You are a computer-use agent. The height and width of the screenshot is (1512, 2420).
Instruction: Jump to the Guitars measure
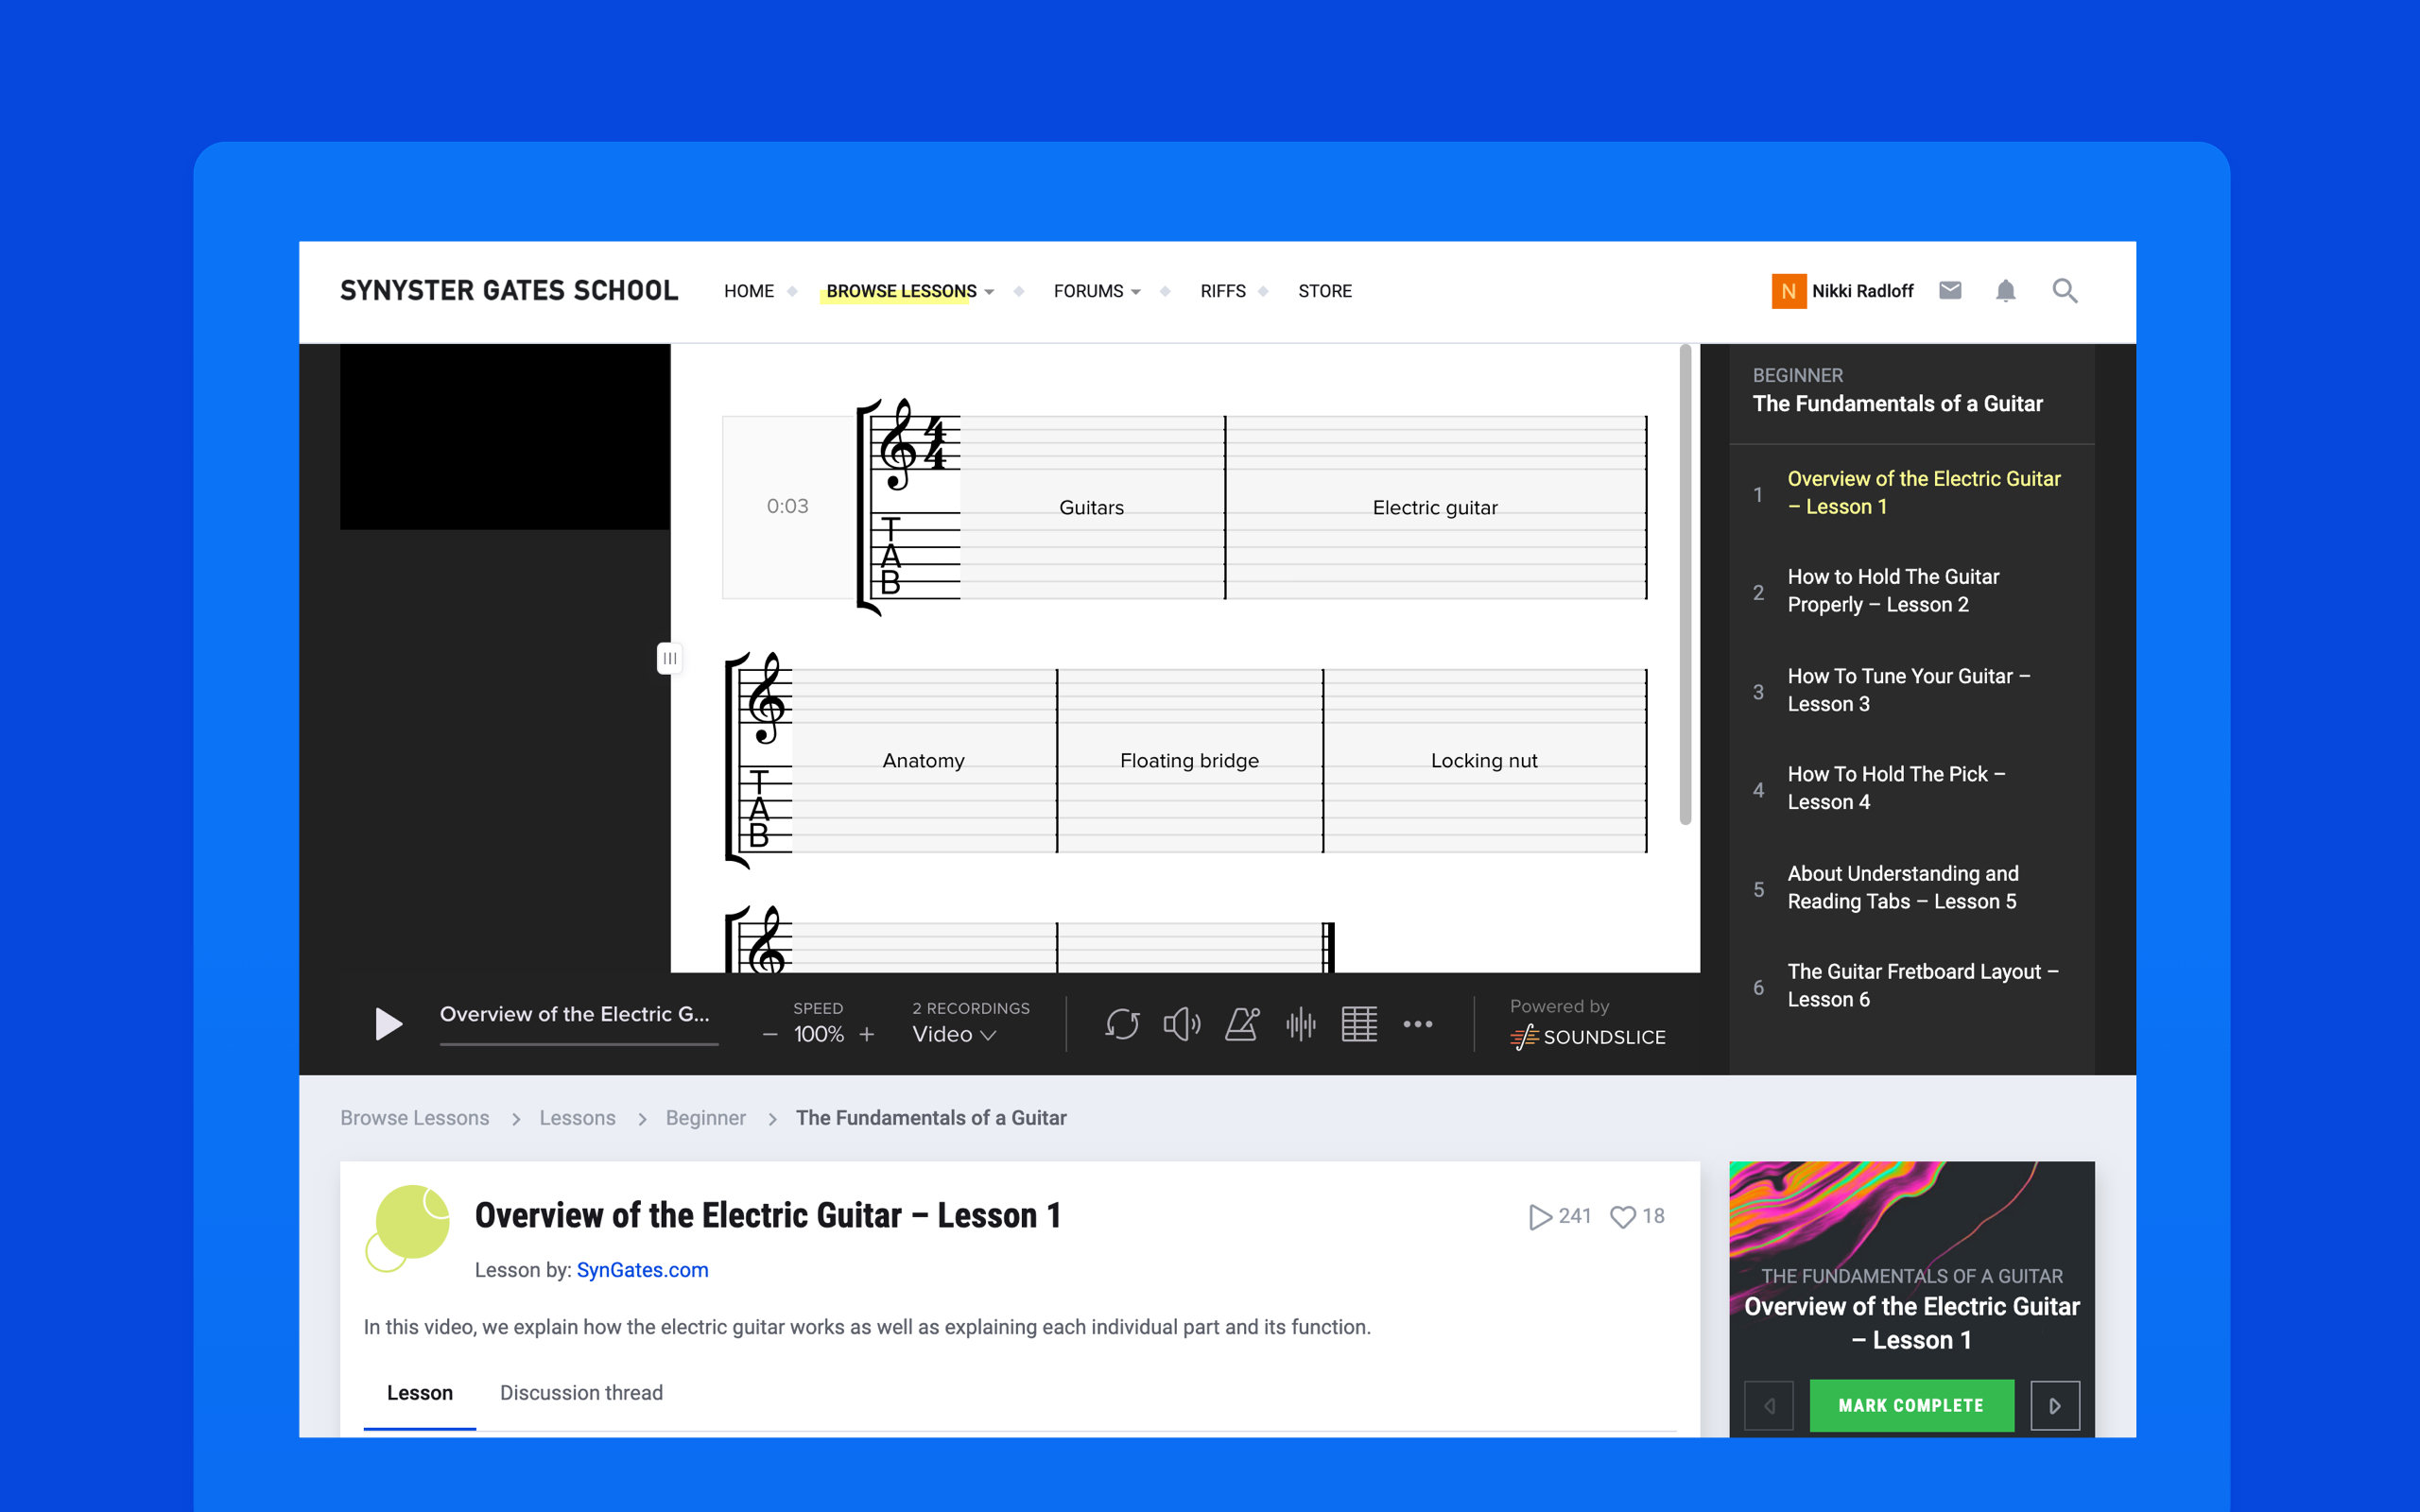click(x=1092, y=507)
